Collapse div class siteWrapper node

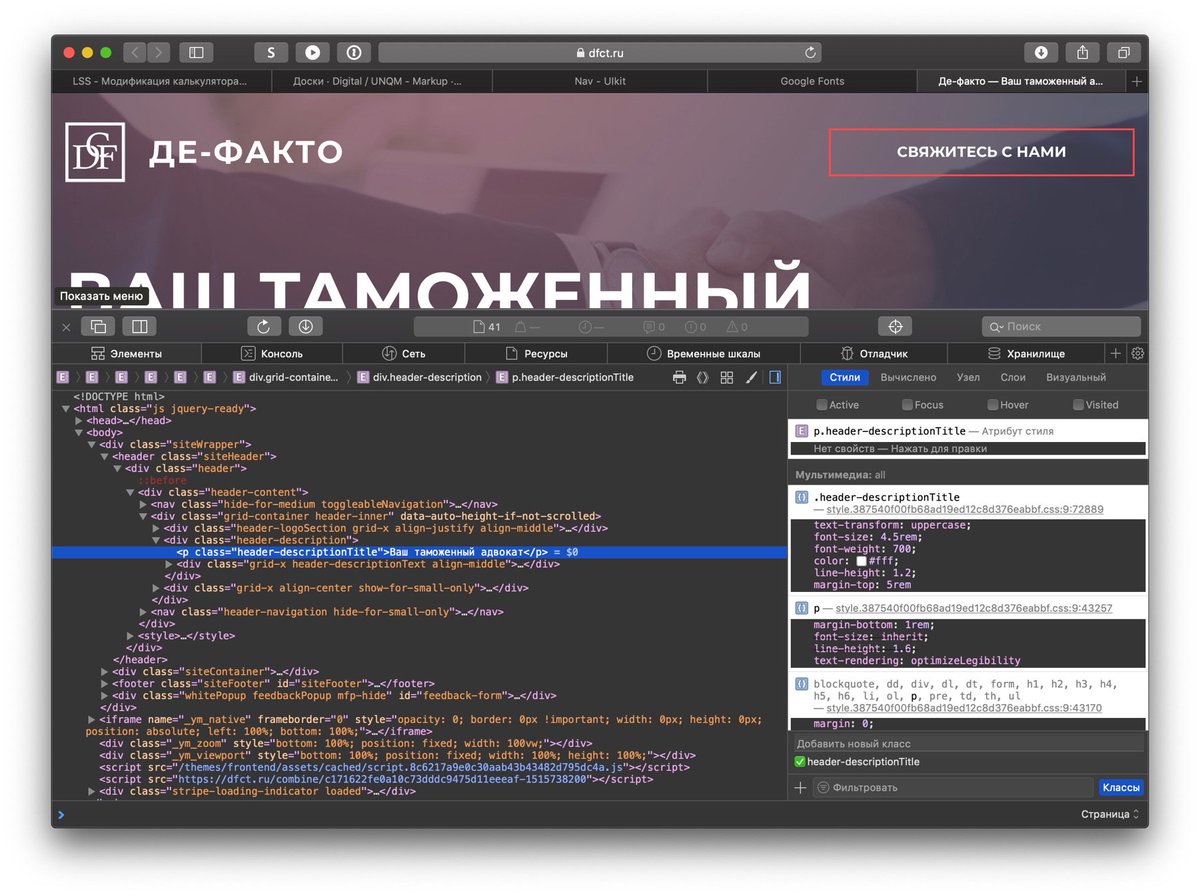point(92,445)
